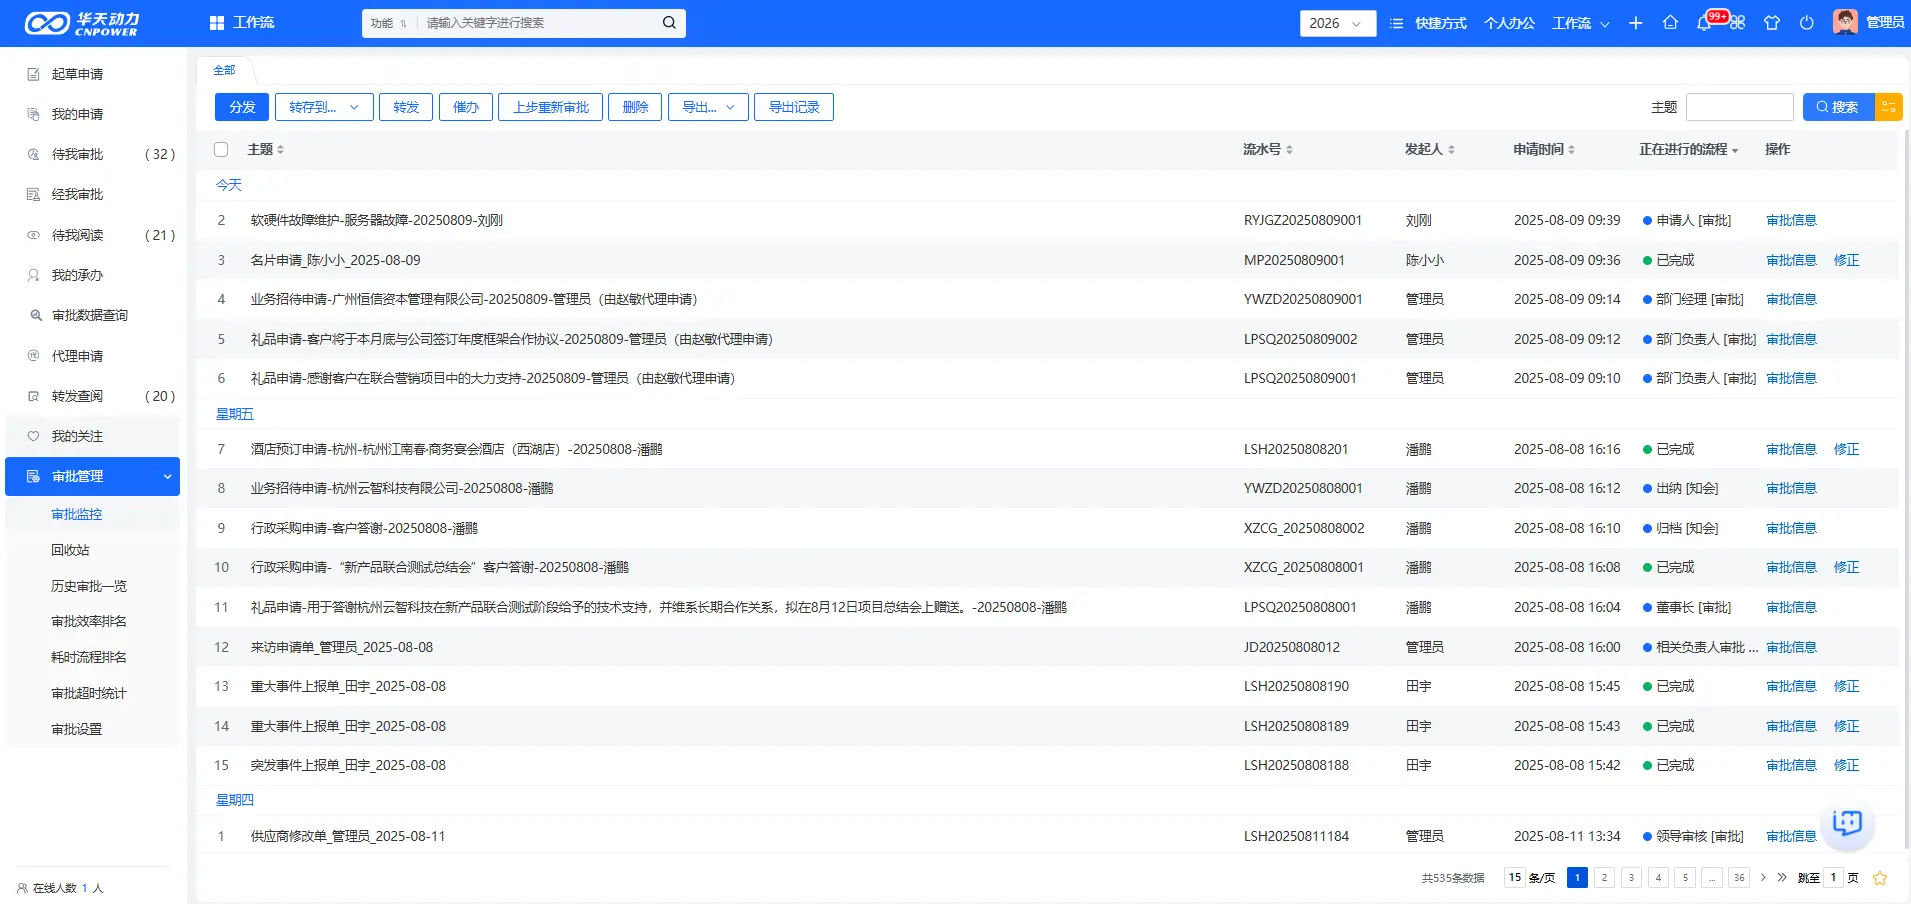Click the 分发 button

(x=242, y=107)
